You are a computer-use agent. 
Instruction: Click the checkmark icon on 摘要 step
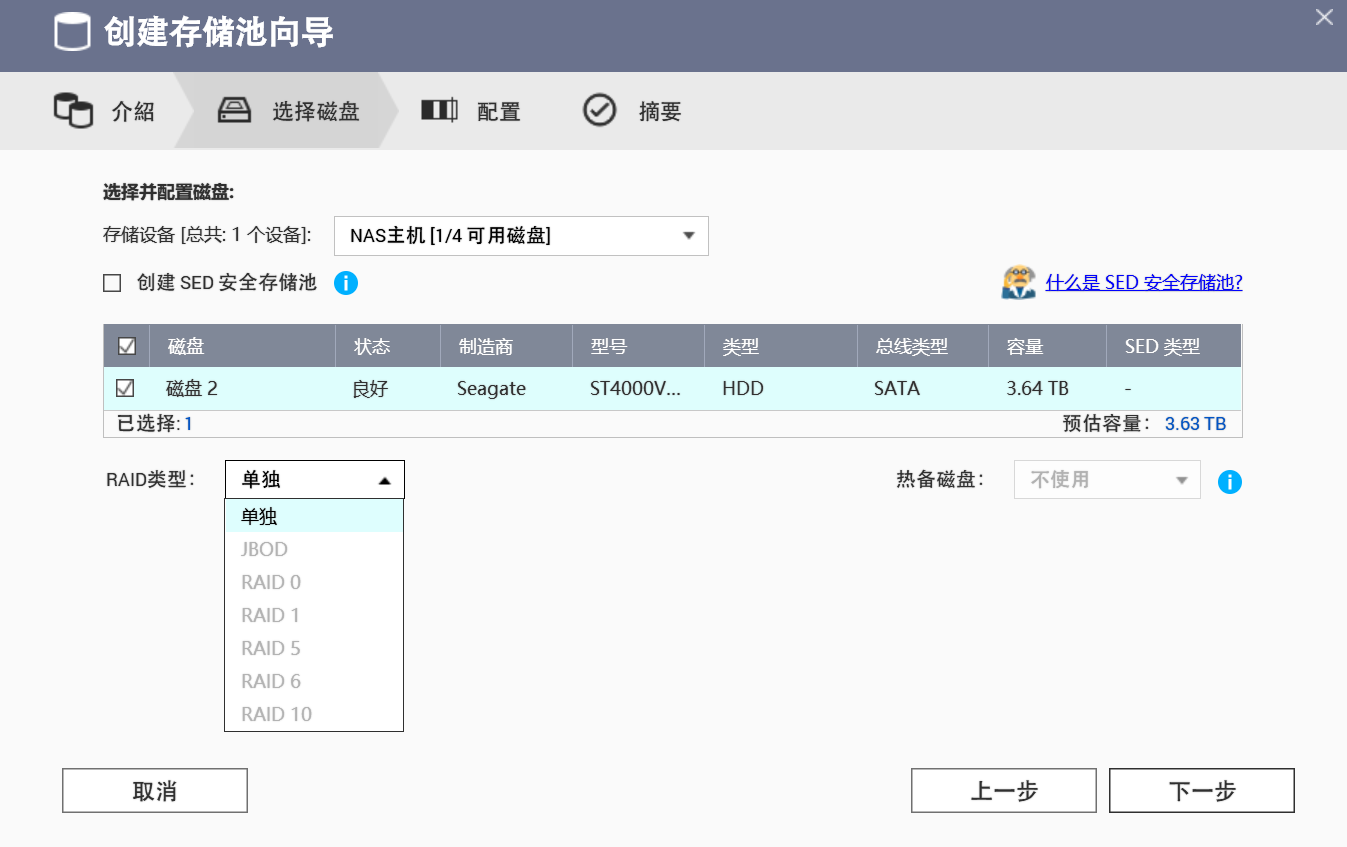coord(599,110)
